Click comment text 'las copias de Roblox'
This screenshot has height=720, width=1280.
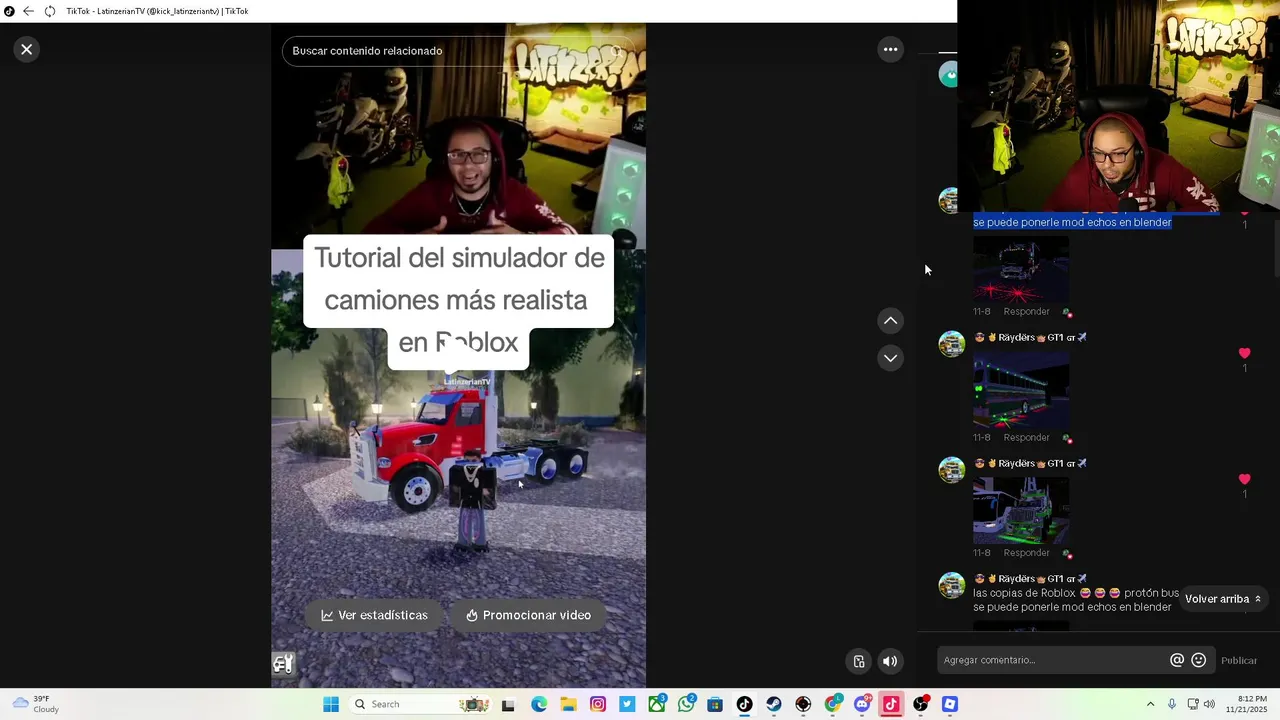click(x=1024, y=593)
